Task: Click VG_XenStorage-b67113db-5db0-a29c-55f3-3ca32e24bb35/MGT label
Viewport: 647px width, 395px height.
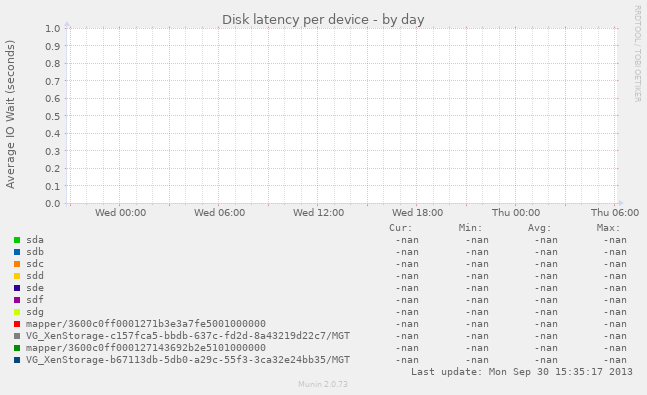Action: (x=188, y=360)
